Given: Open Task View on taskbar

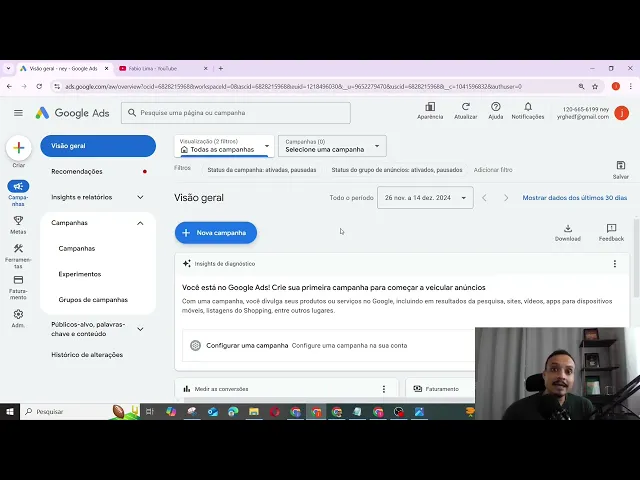Looking at the screenshot, I should [x=150, y=412].
